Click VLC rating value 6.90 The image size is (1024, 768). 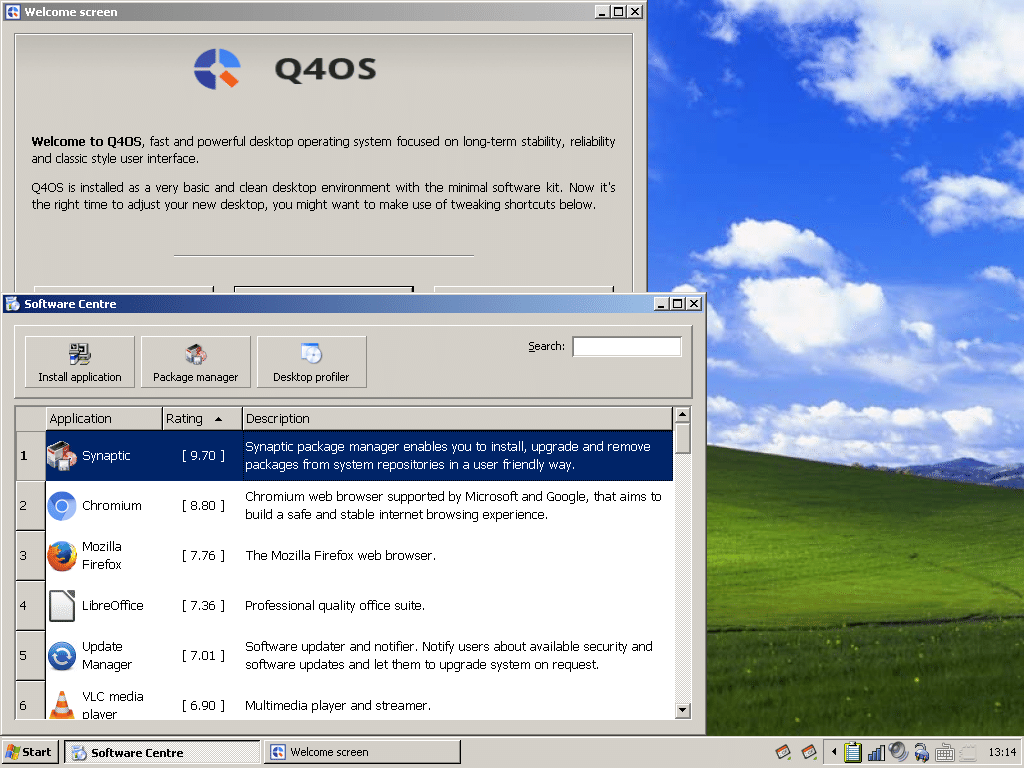tap(203, 705)
